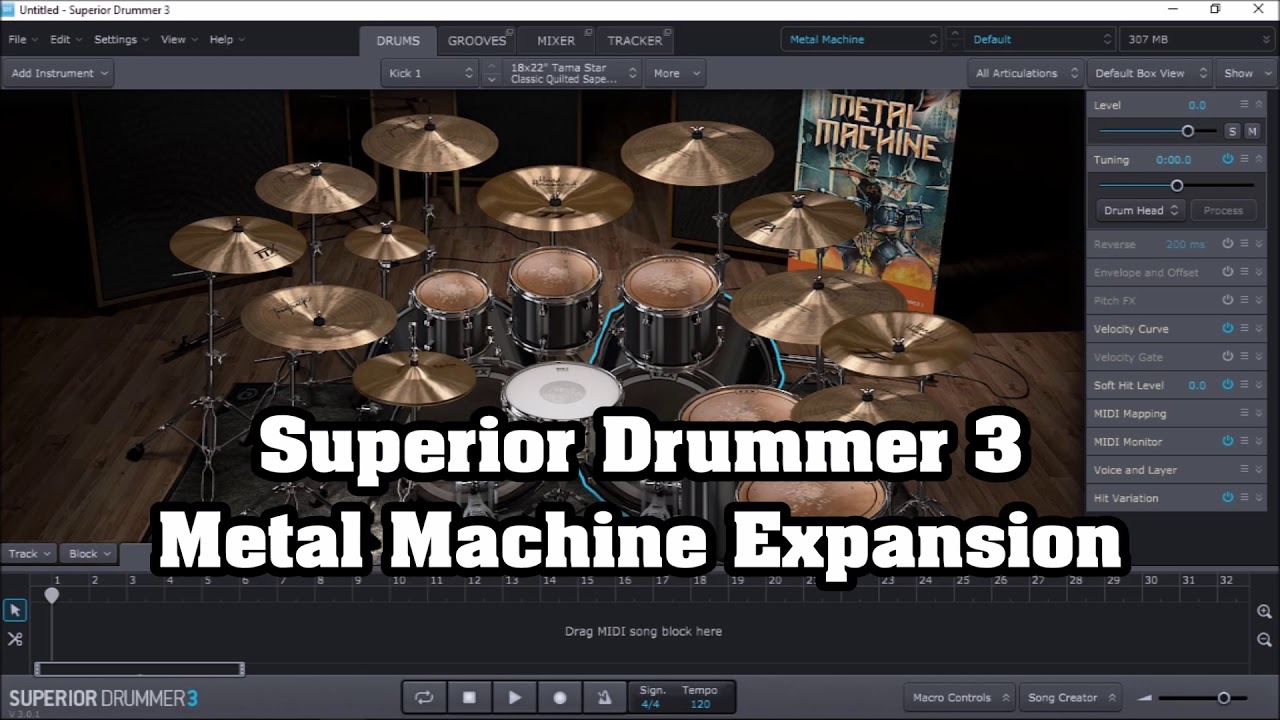Open the Drum Head dropdown
Viewport: 1280px width, 720px height.
tap(1140, 210)
